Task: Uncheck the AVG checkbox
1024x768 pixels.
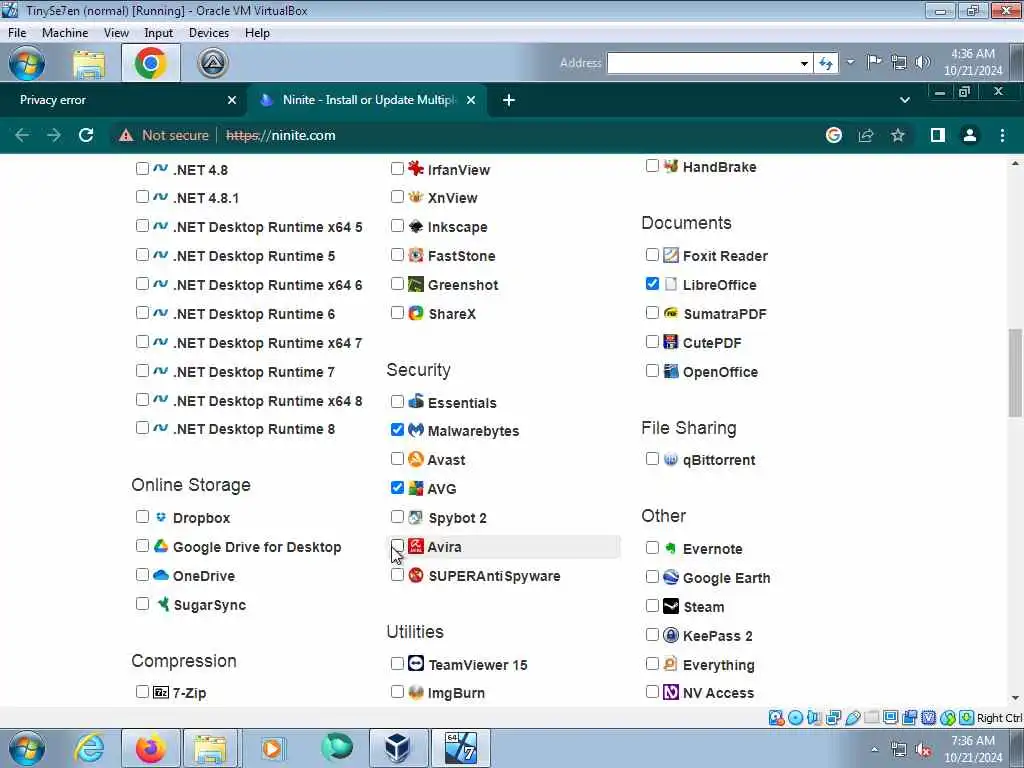Action: pos(397,487)
